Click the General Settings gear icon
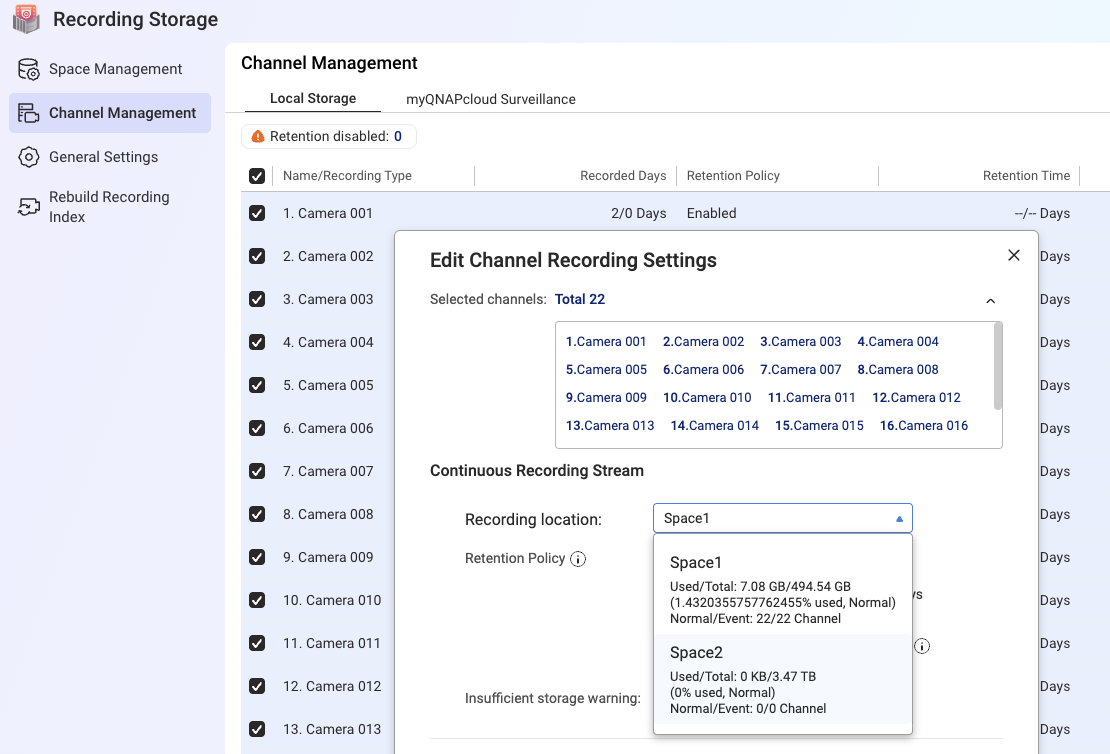The width and height of the screenshot is (1110, 754). [29, 157]
